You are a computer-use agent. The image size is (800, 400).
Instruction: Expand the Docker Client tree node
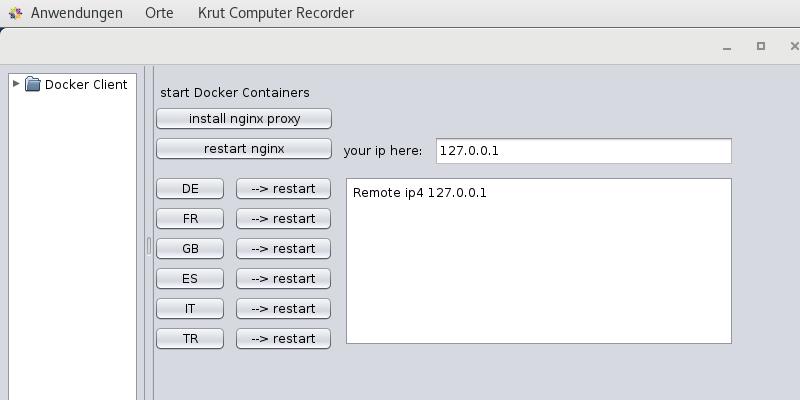(16, 84)
